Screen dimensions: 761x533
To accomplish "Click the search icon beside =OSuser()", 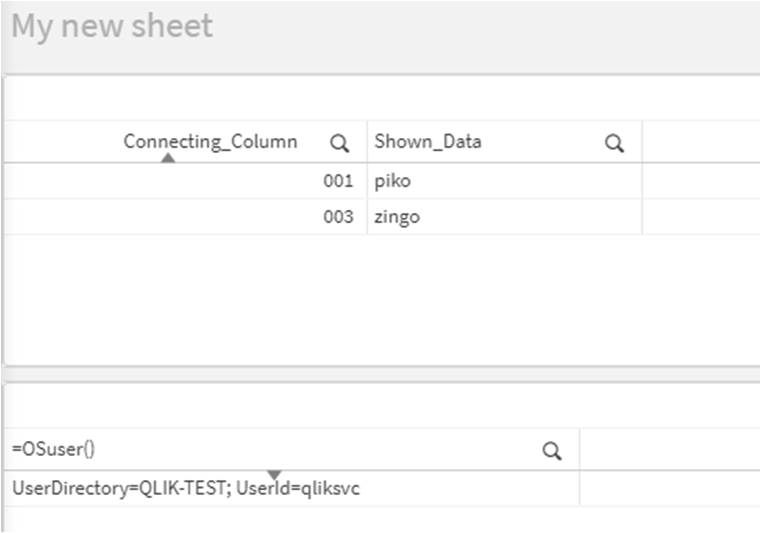I will [x=552, y=450].
